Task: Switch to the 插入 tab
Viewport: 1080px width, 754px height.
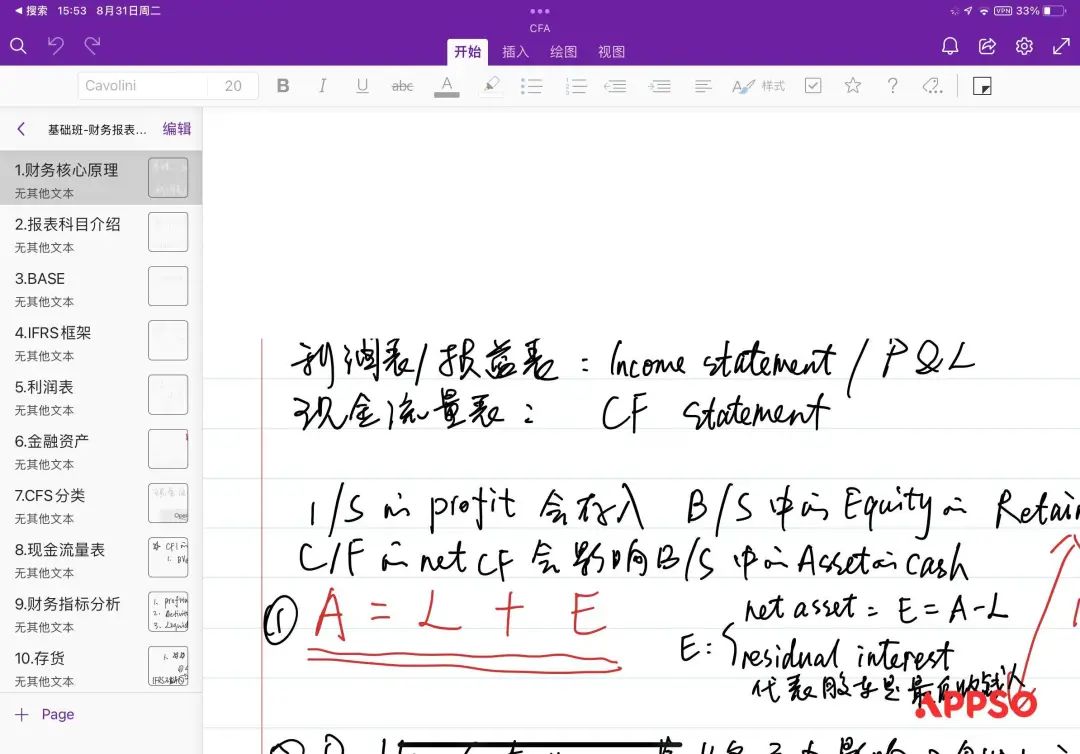Action: [x=515, y=52]
